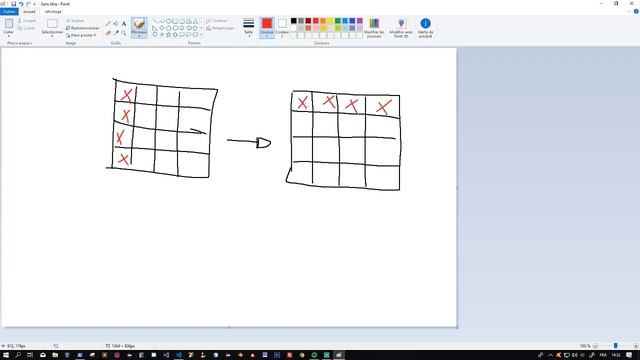Image resolution: width=640 pixels, height=360 pixels.
Task: Open the quick access toolbar customize arrow
Action: click(34, 4)
